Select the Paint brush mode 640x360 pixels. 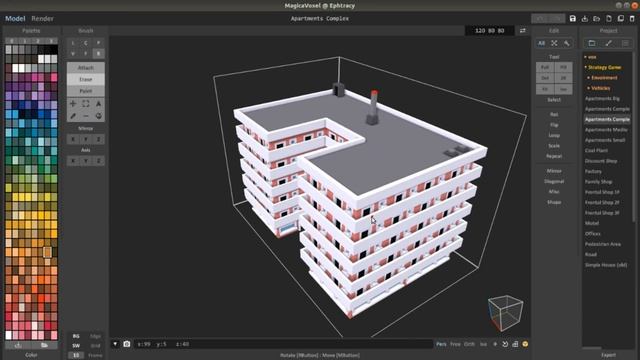click(86, 91)
